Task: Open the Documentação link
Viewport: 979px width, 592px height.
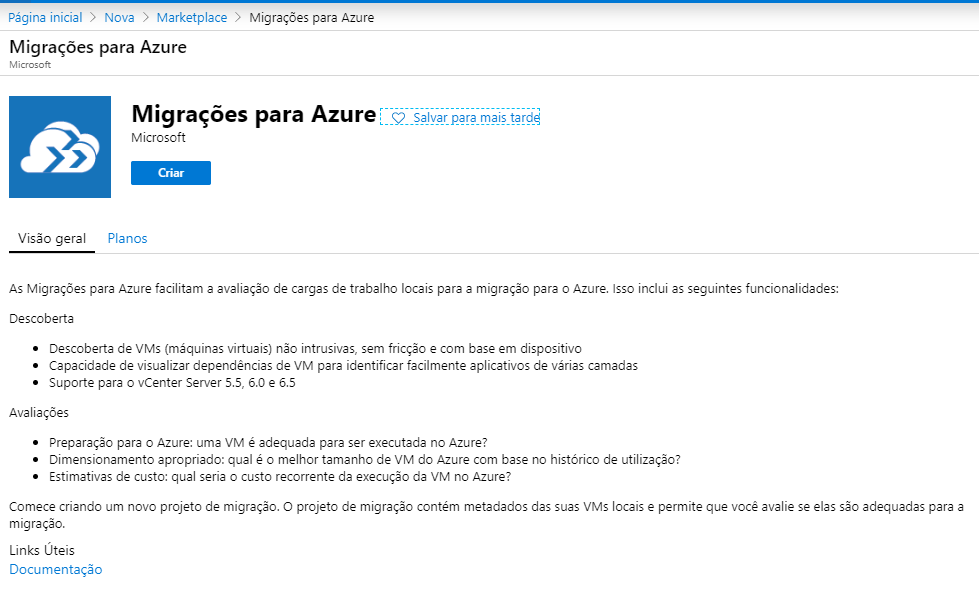Action: 56,569
